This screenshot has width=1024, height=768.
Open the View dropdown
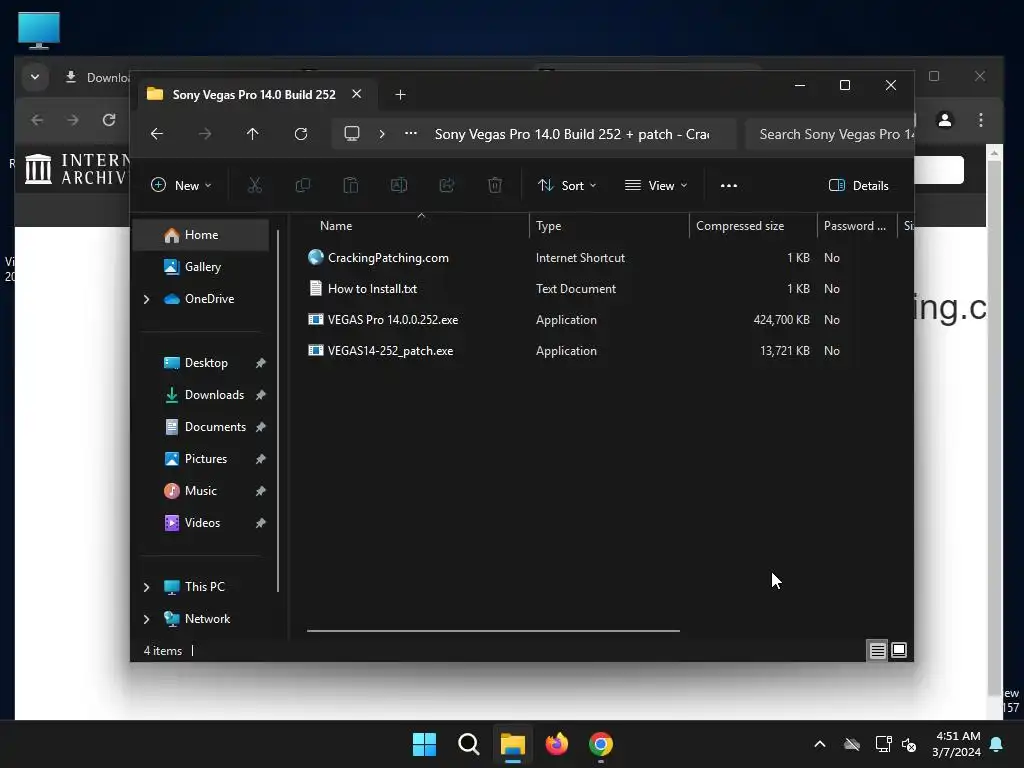pos(656,185)
